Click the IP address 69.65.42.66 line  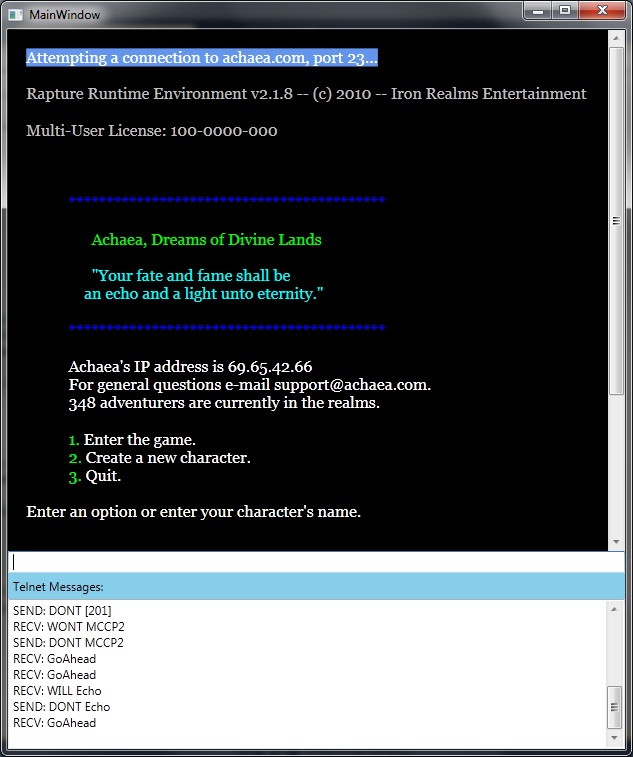(x=190, y=367)
